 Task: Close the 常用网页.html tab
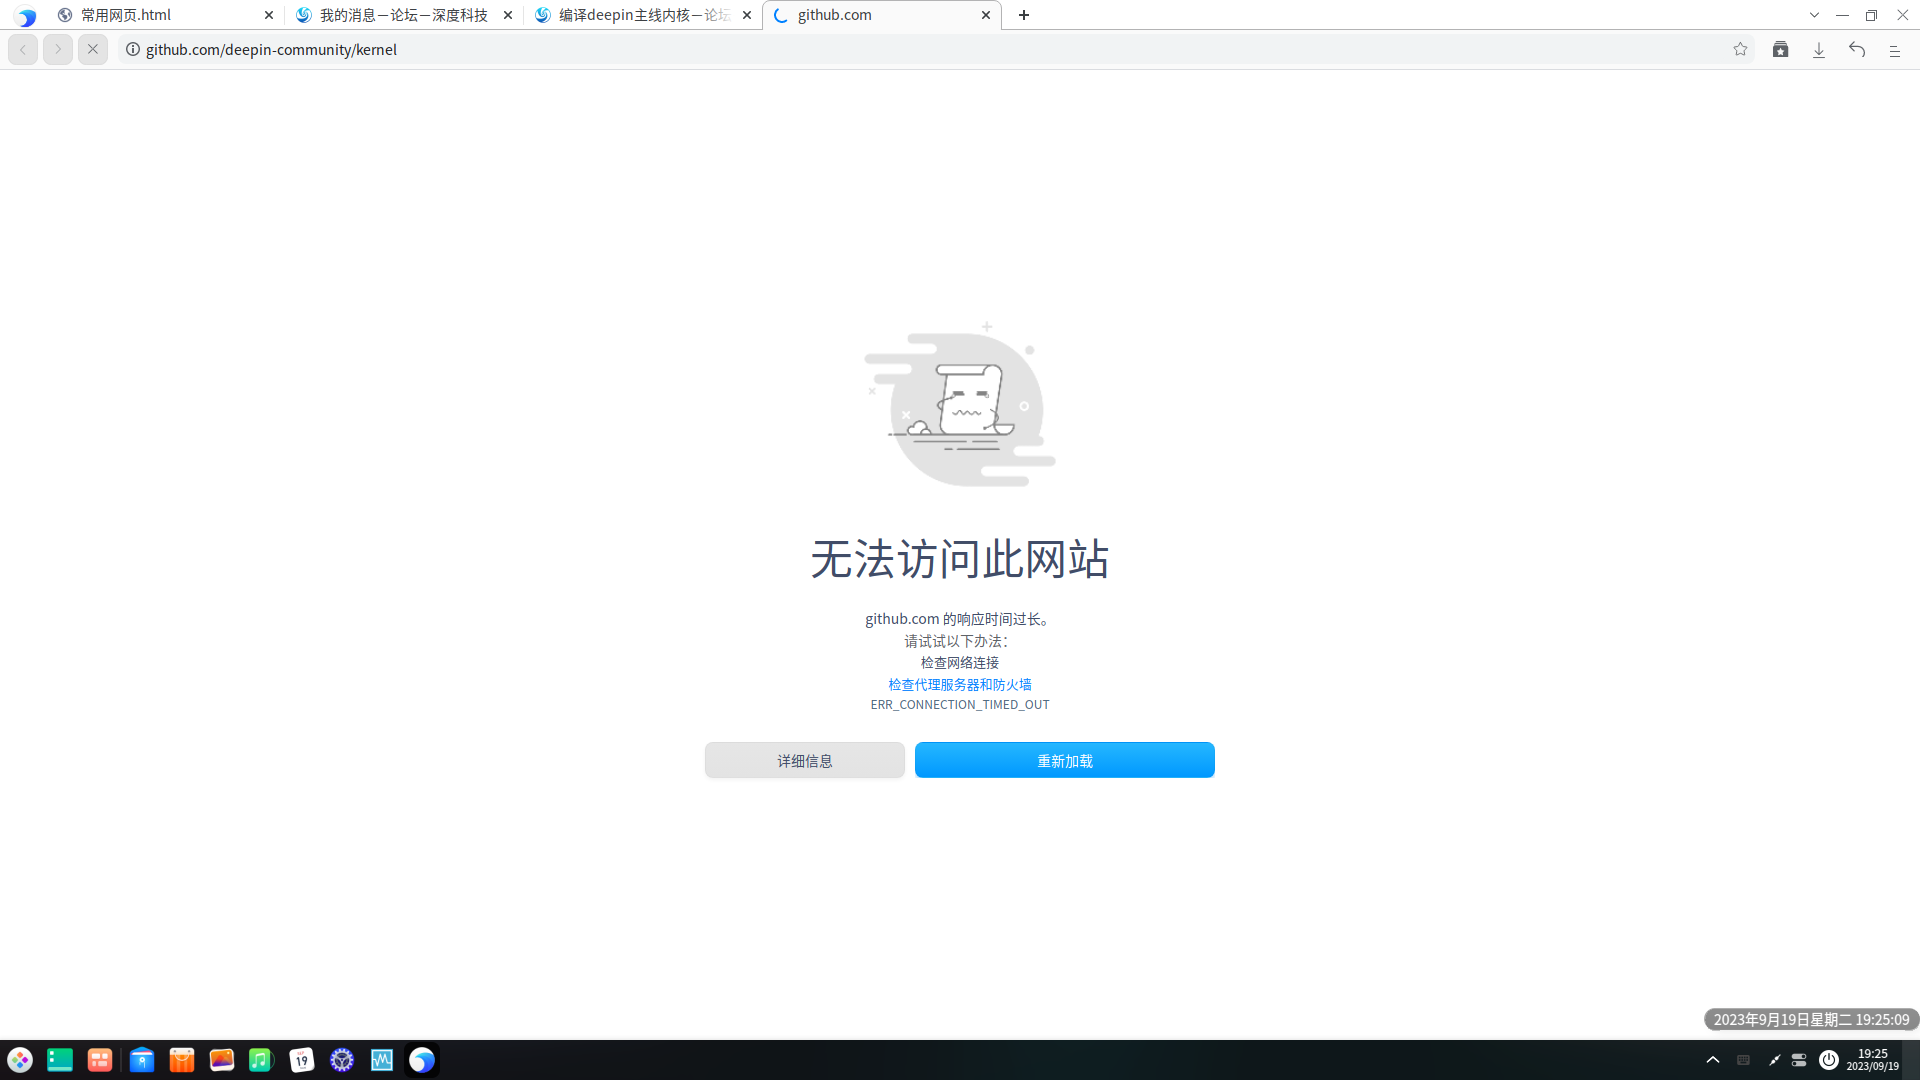(x=269, y=15)
